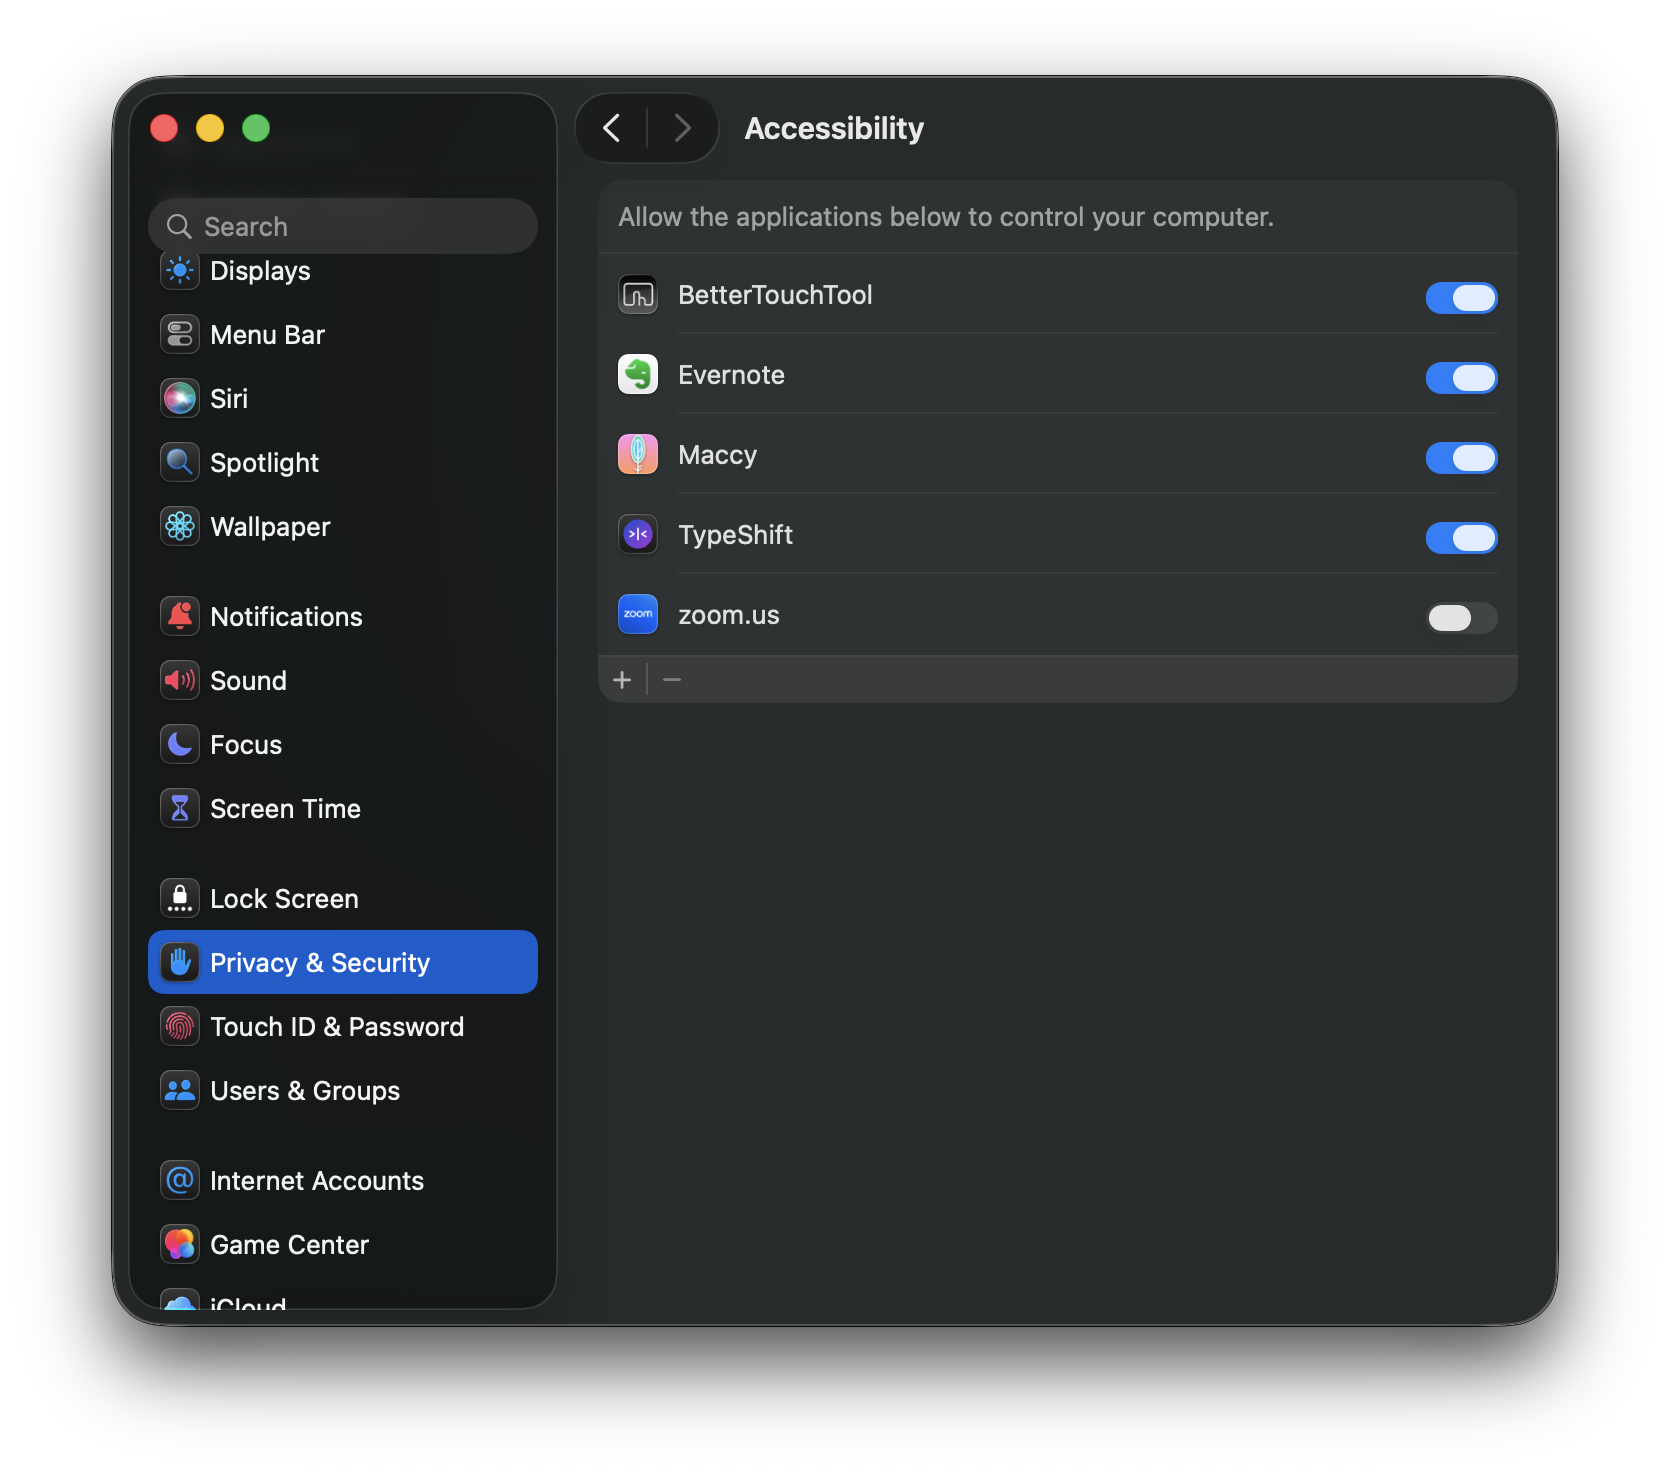Click the Wallpaper flower icon
This screenshot has height=1474, width=1670.
(x=180, y=527)
